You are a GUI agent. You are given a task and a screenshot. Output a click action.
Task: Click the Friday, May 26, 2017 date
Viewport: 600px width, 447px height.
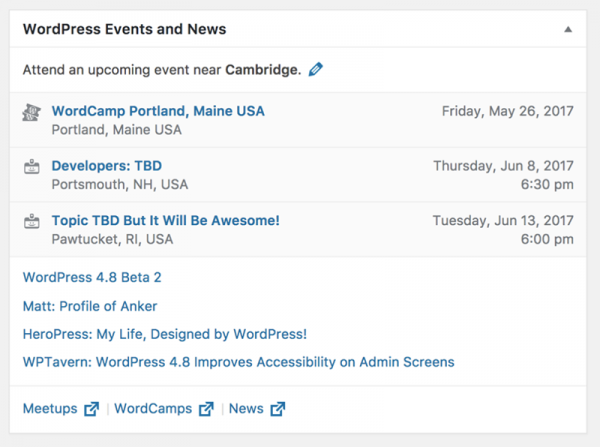(508, 111)
